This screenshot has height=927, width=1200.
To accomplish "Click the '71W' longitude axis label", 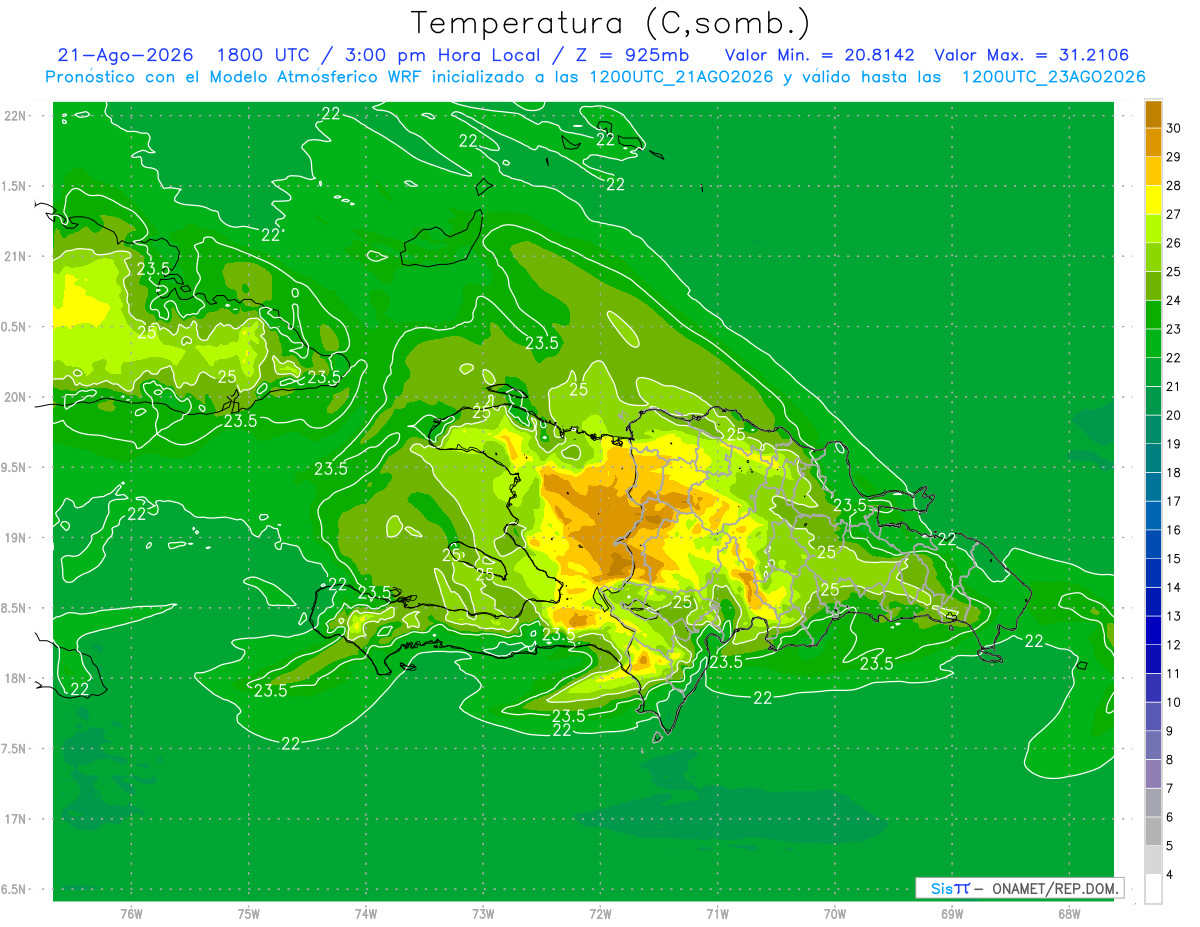I will pyautogui.click(x=717, y=914).
